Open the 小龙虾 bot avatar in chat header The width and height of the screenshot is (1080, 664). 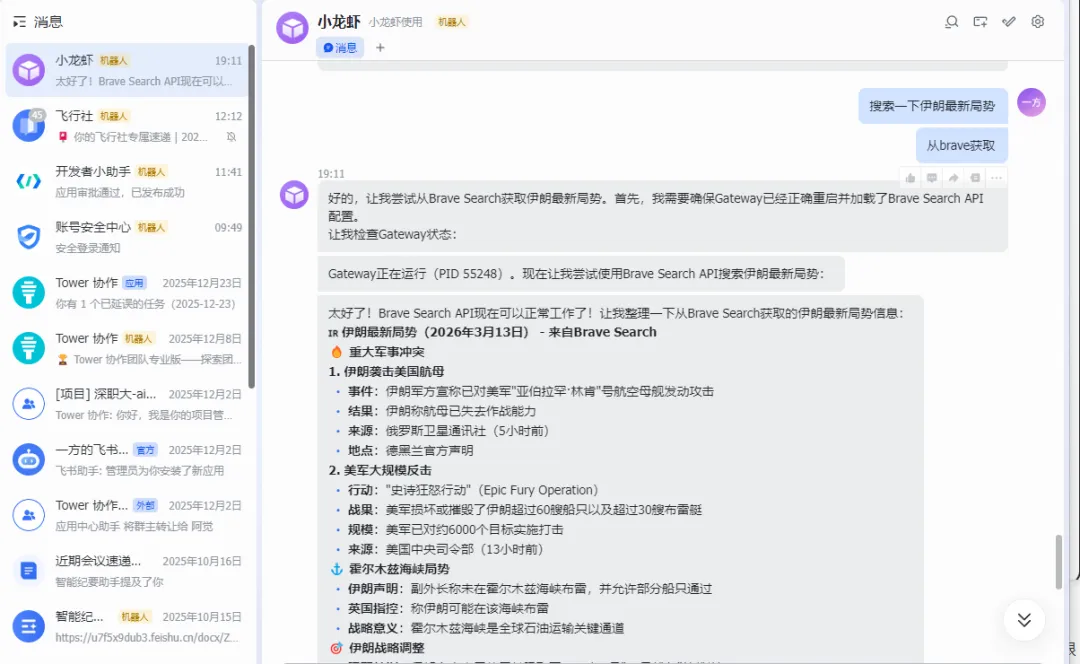tap(292, 28)
